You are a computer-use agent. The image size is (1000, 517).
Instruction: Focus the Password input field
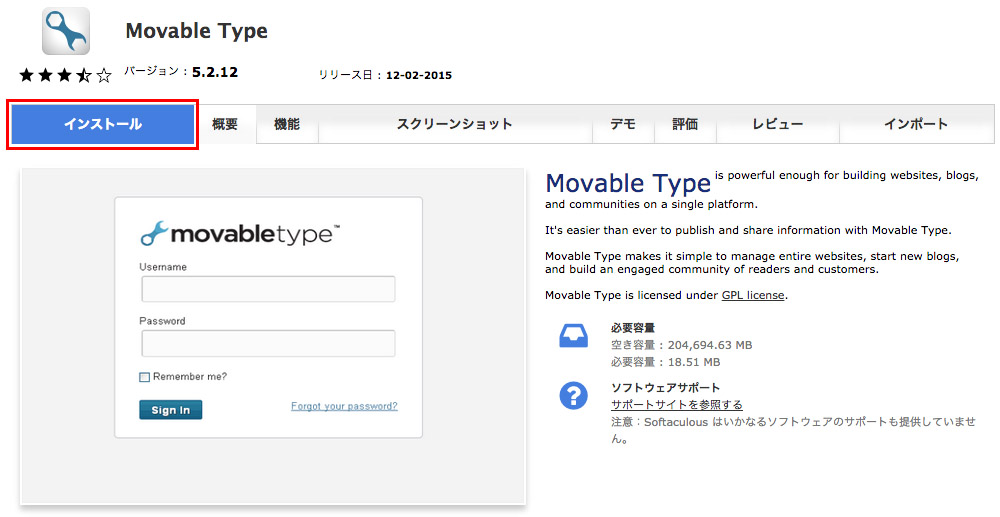(x=268, y=344)
